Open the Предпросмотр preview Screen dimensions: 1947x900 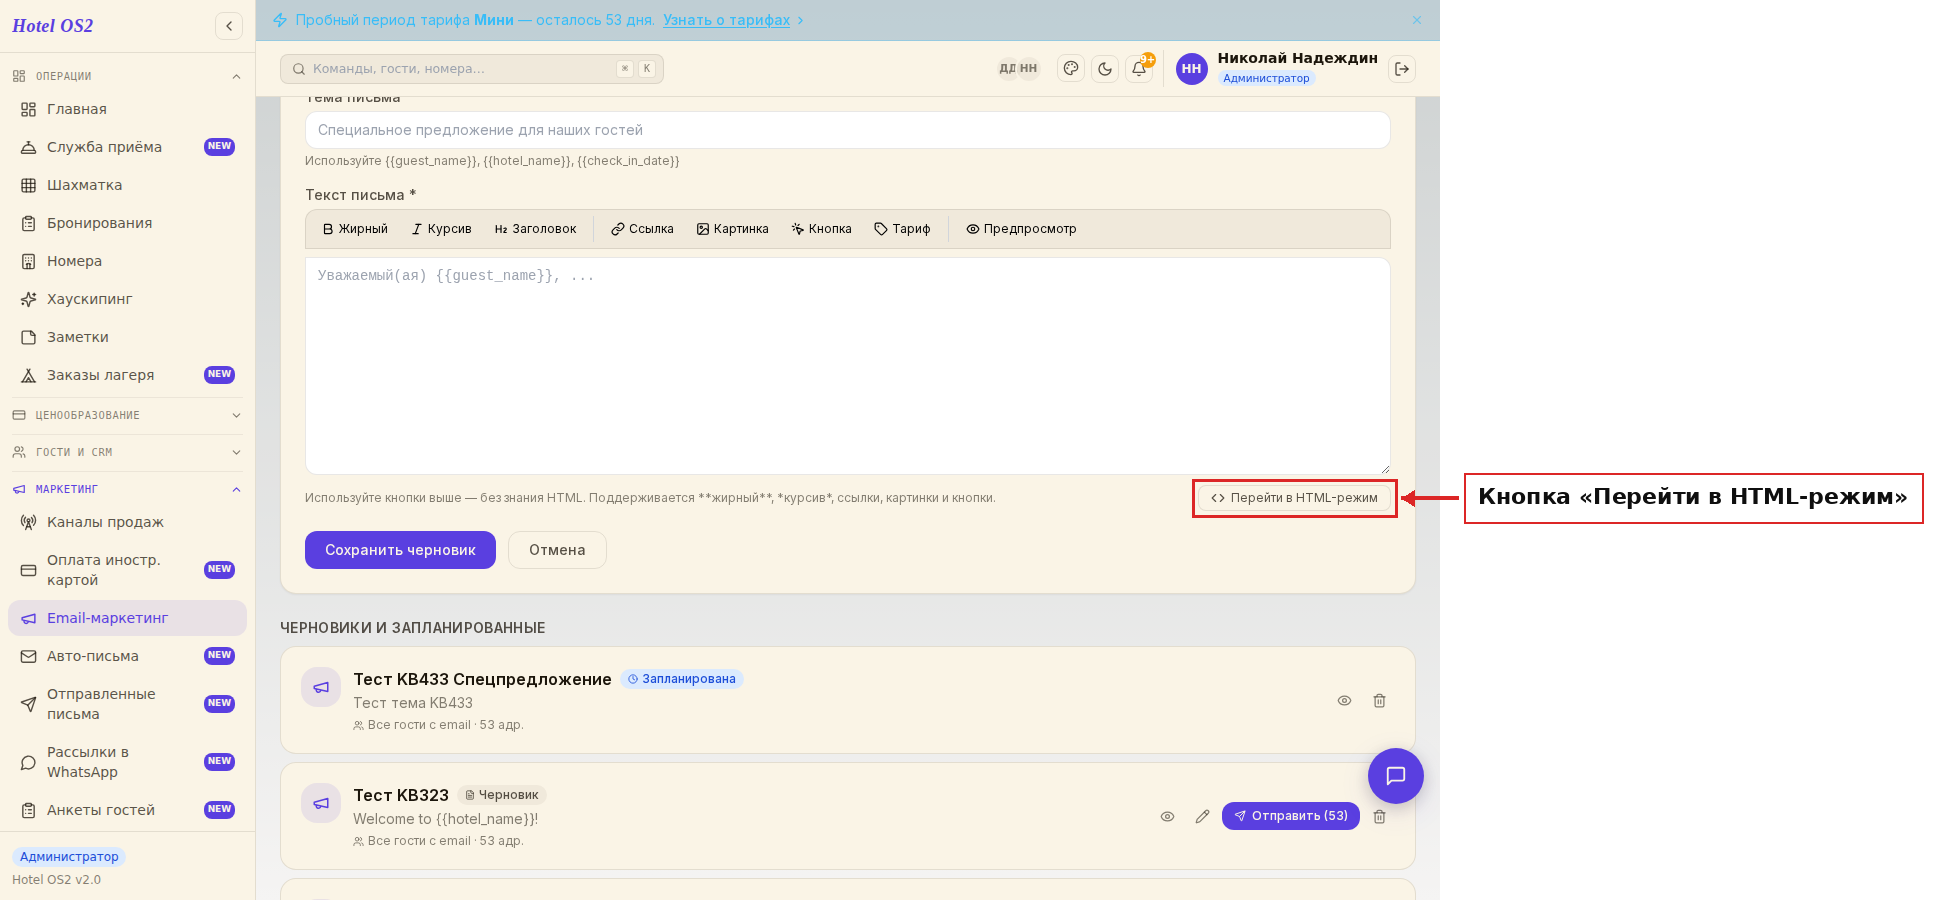(1021, 229)
